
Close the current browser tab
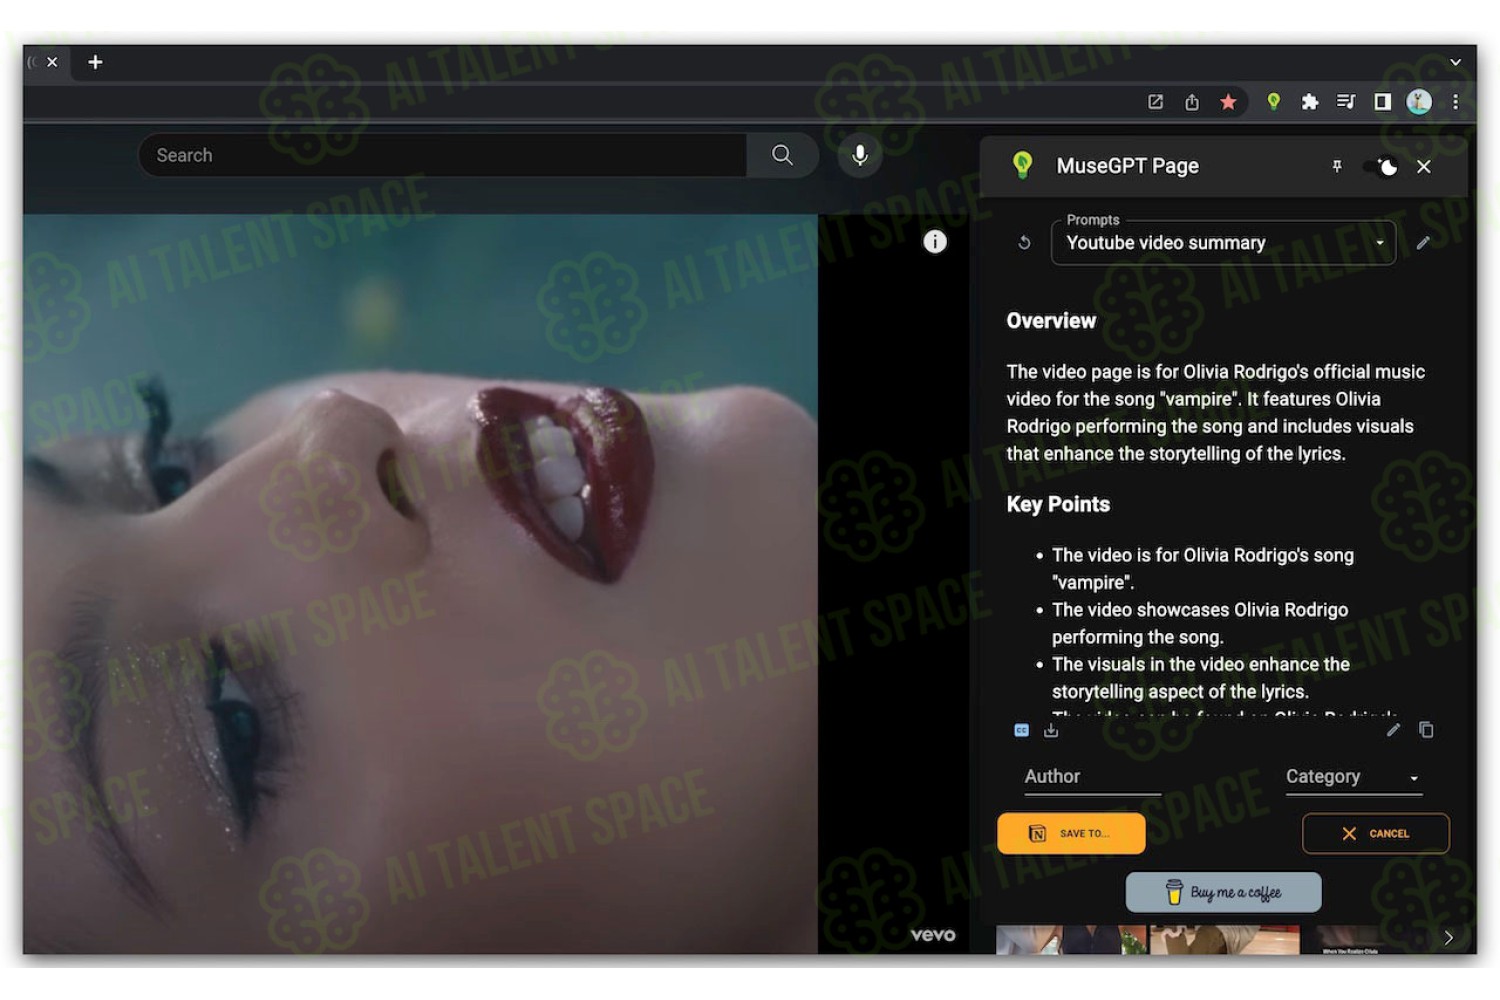[52, 62]
